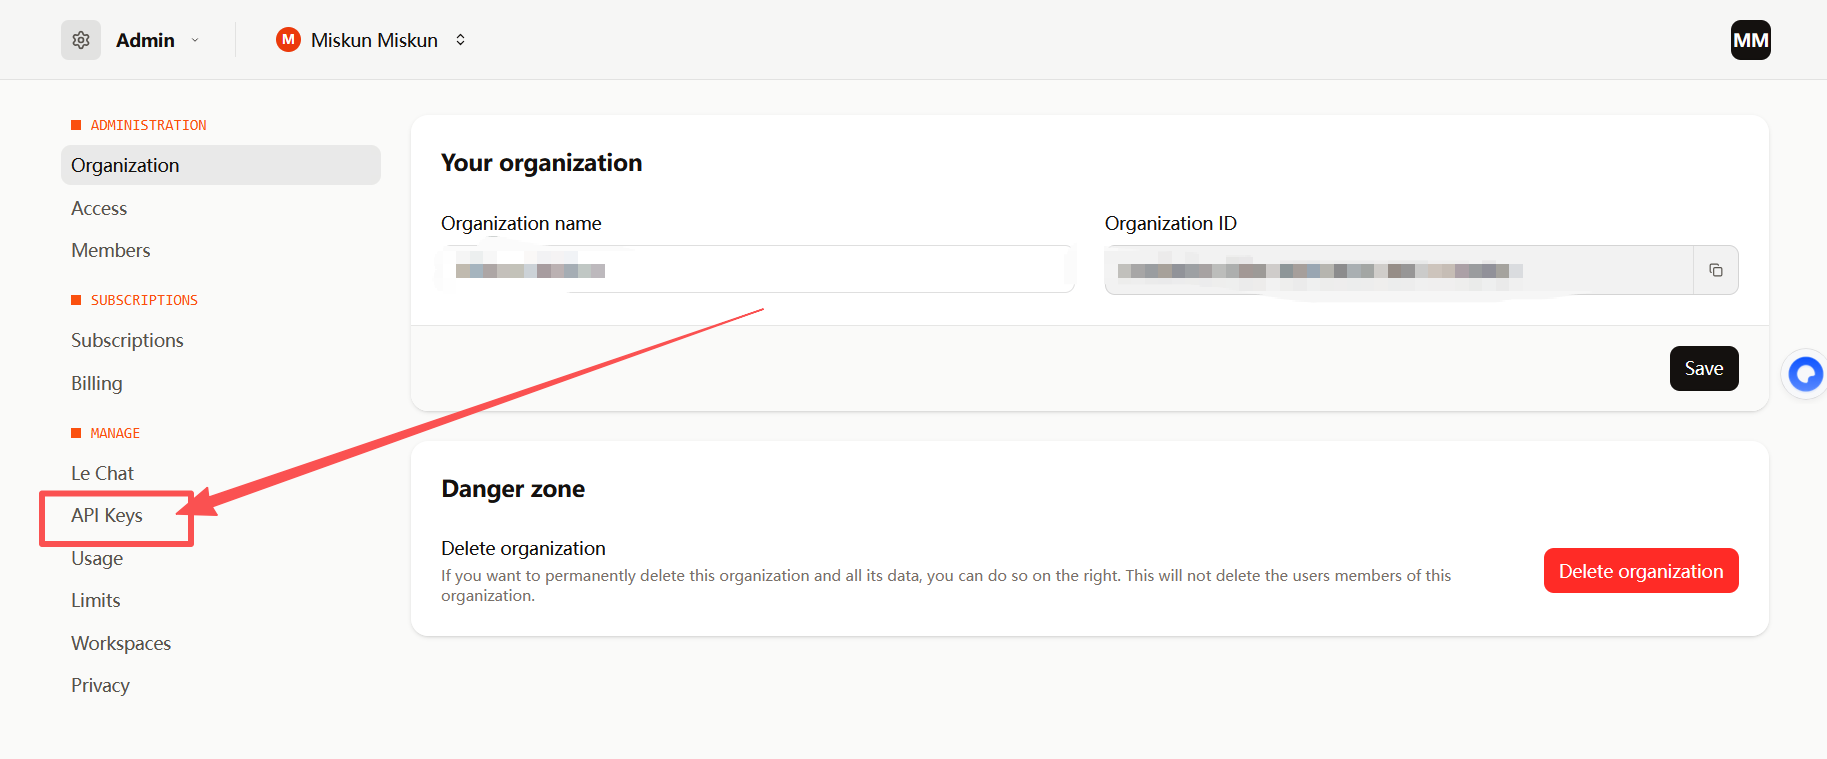Click the Organization name input field
Image resolution: width=1827 pixels, height=759 pixels.
tap(758, 269)
